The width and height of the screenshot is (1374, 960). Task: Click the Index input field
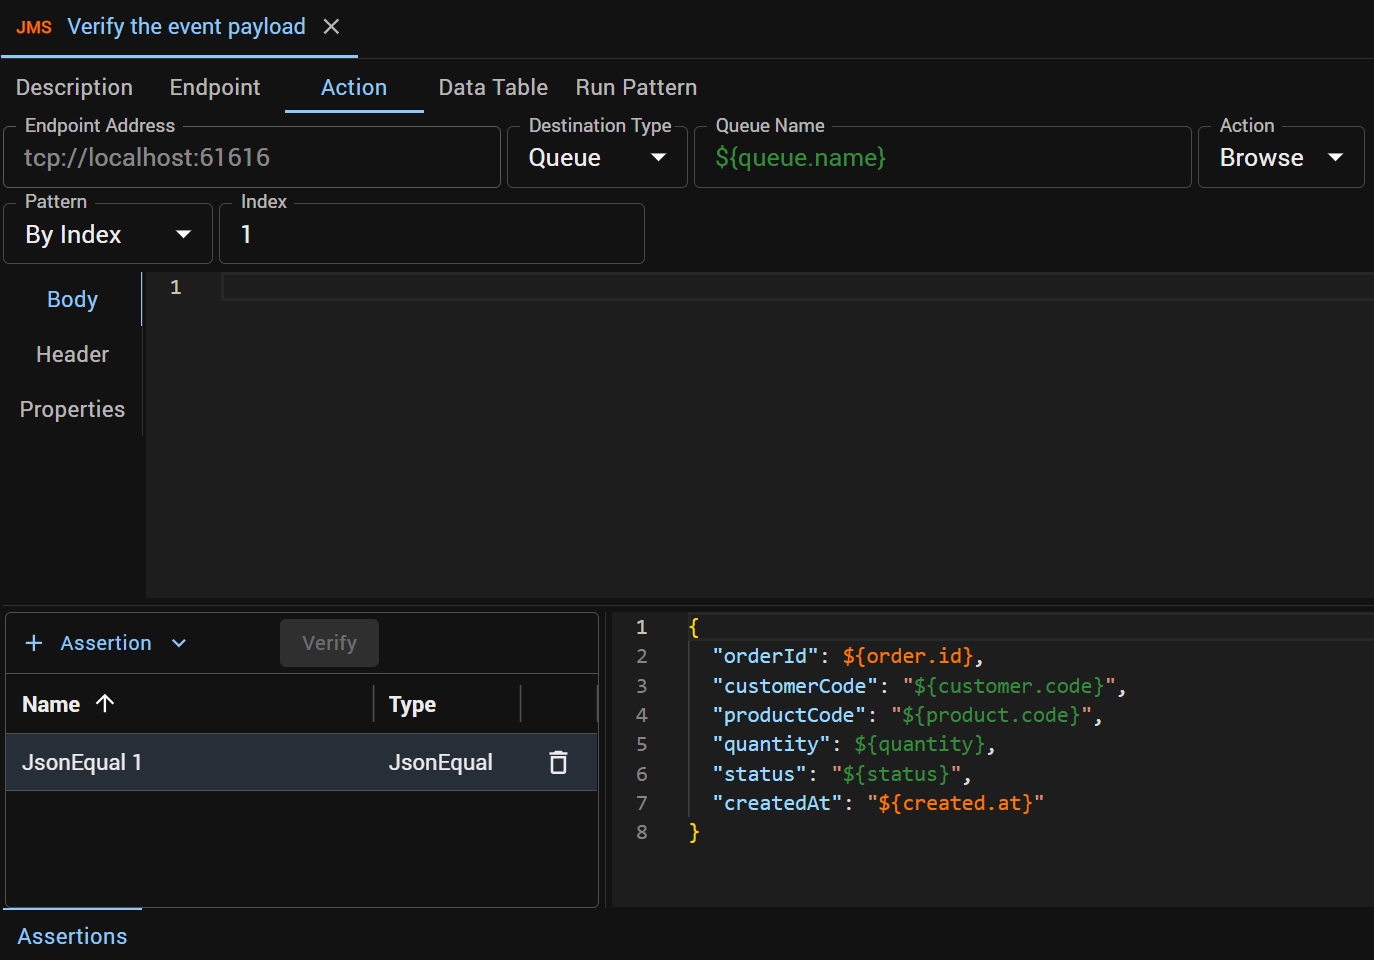pyautogui.click(x=432, y=234)
